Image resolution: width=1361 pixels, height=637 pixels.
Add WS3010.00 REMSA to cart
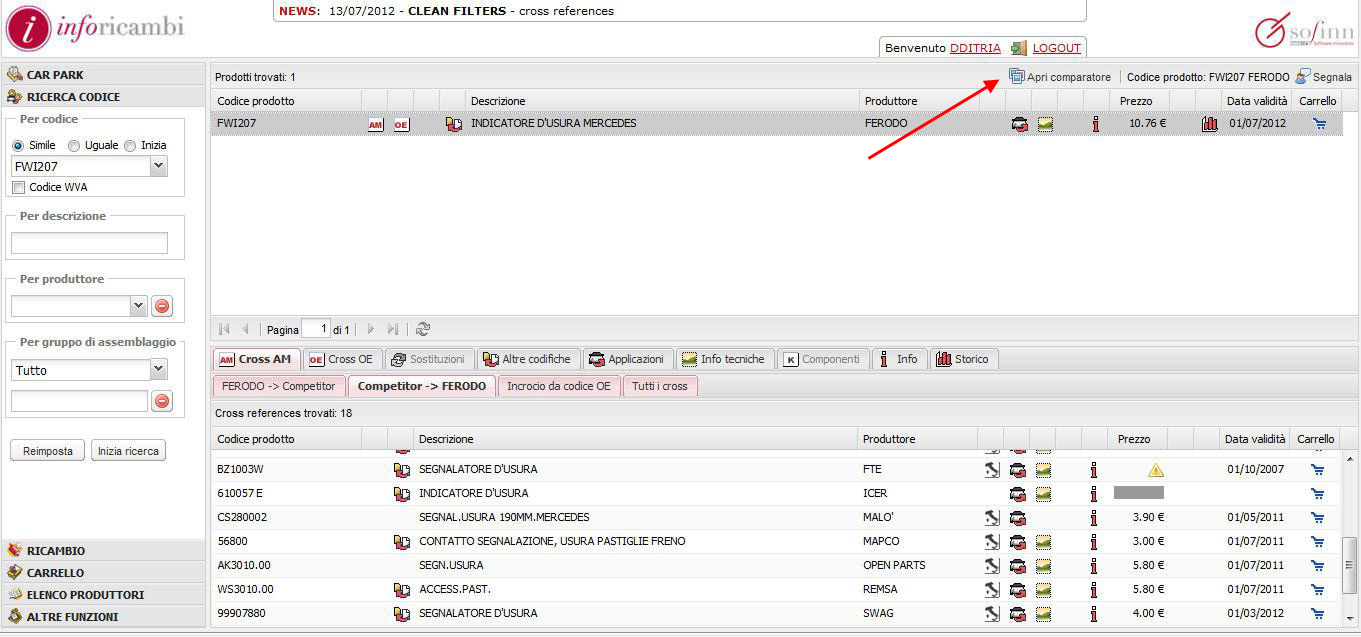tap(1317, 590)
